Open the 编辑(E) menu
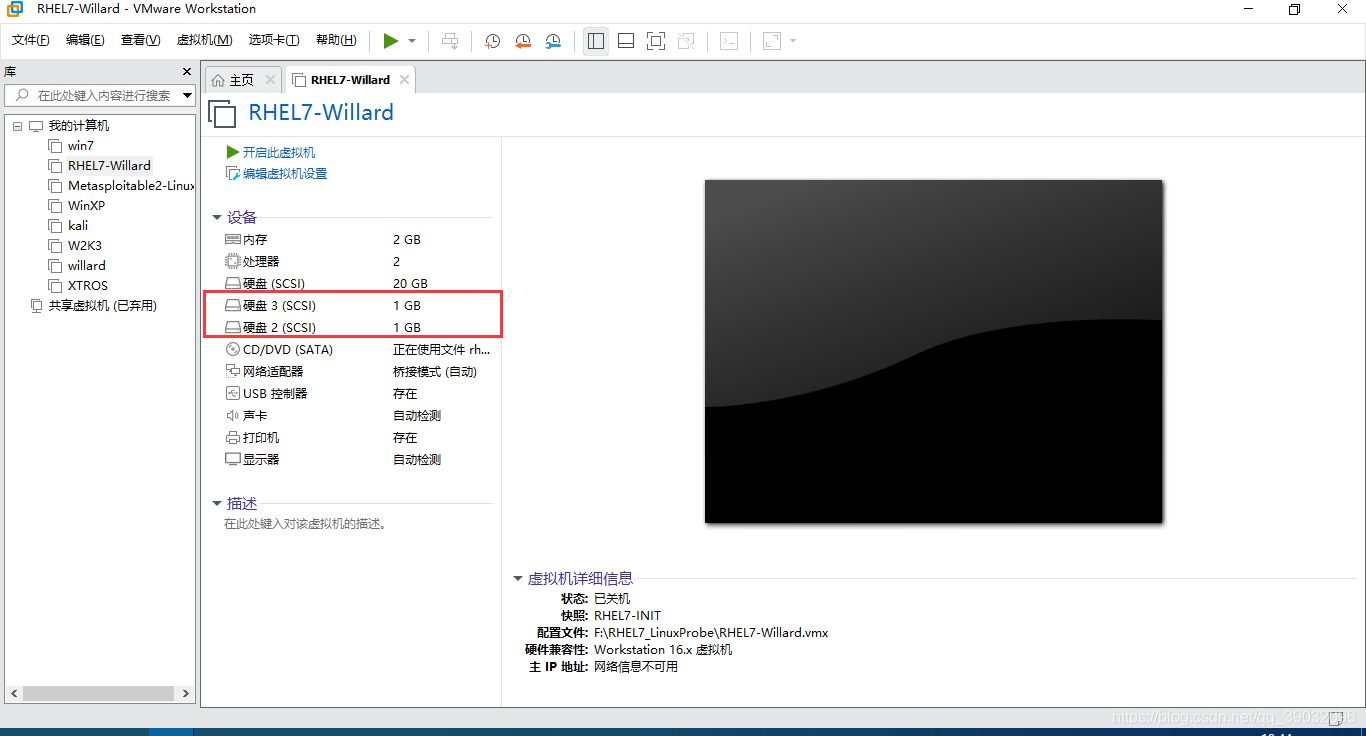1366x736 pixels. click(85, 40)
